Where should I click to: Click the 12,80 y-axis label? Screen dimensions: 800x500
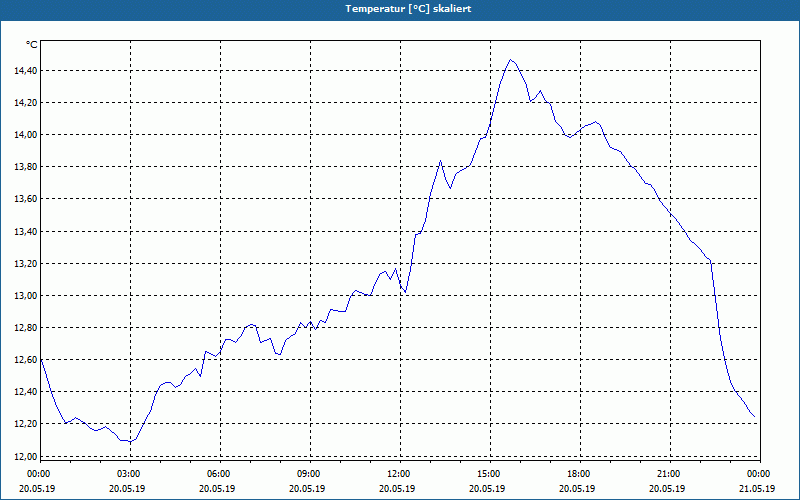click(x=25, y=328)
